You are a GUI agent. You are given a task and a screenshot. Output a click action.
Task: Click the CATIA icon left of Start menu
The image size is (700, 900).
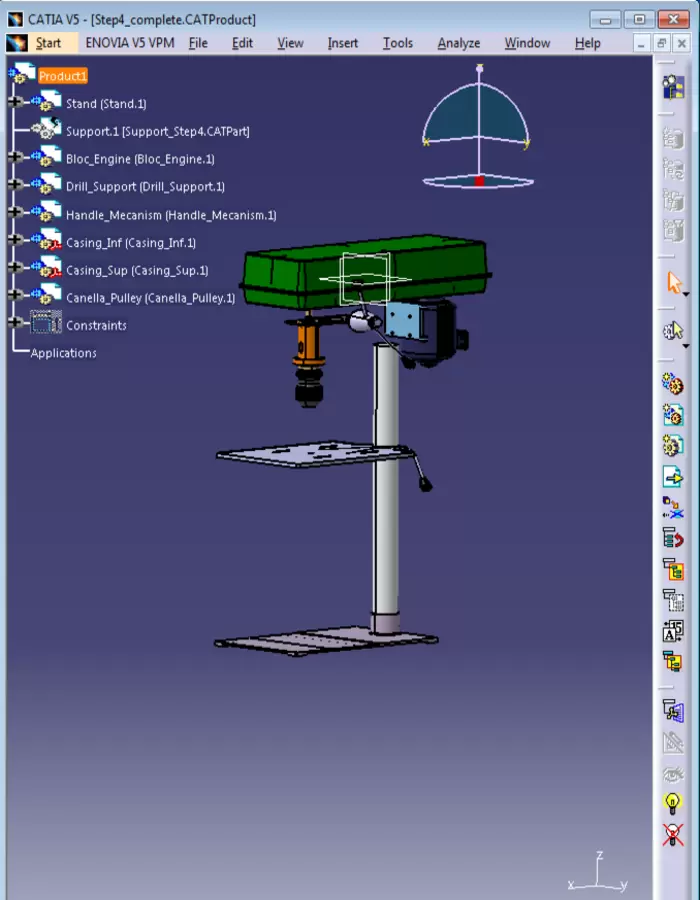[17, 43]
